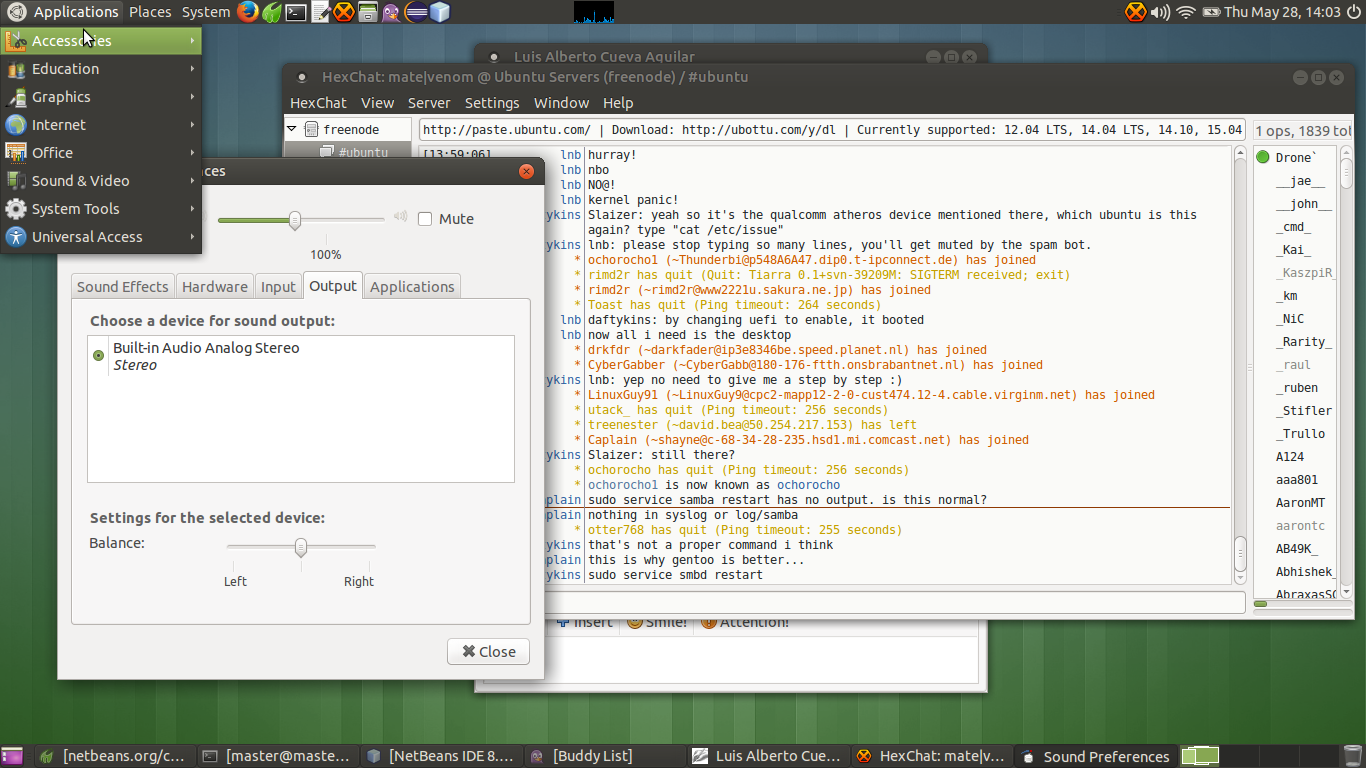Select Built-in Audio Analog Stereo radio button
Screen dimensions: 1366x768
click(x=98, y=356)
